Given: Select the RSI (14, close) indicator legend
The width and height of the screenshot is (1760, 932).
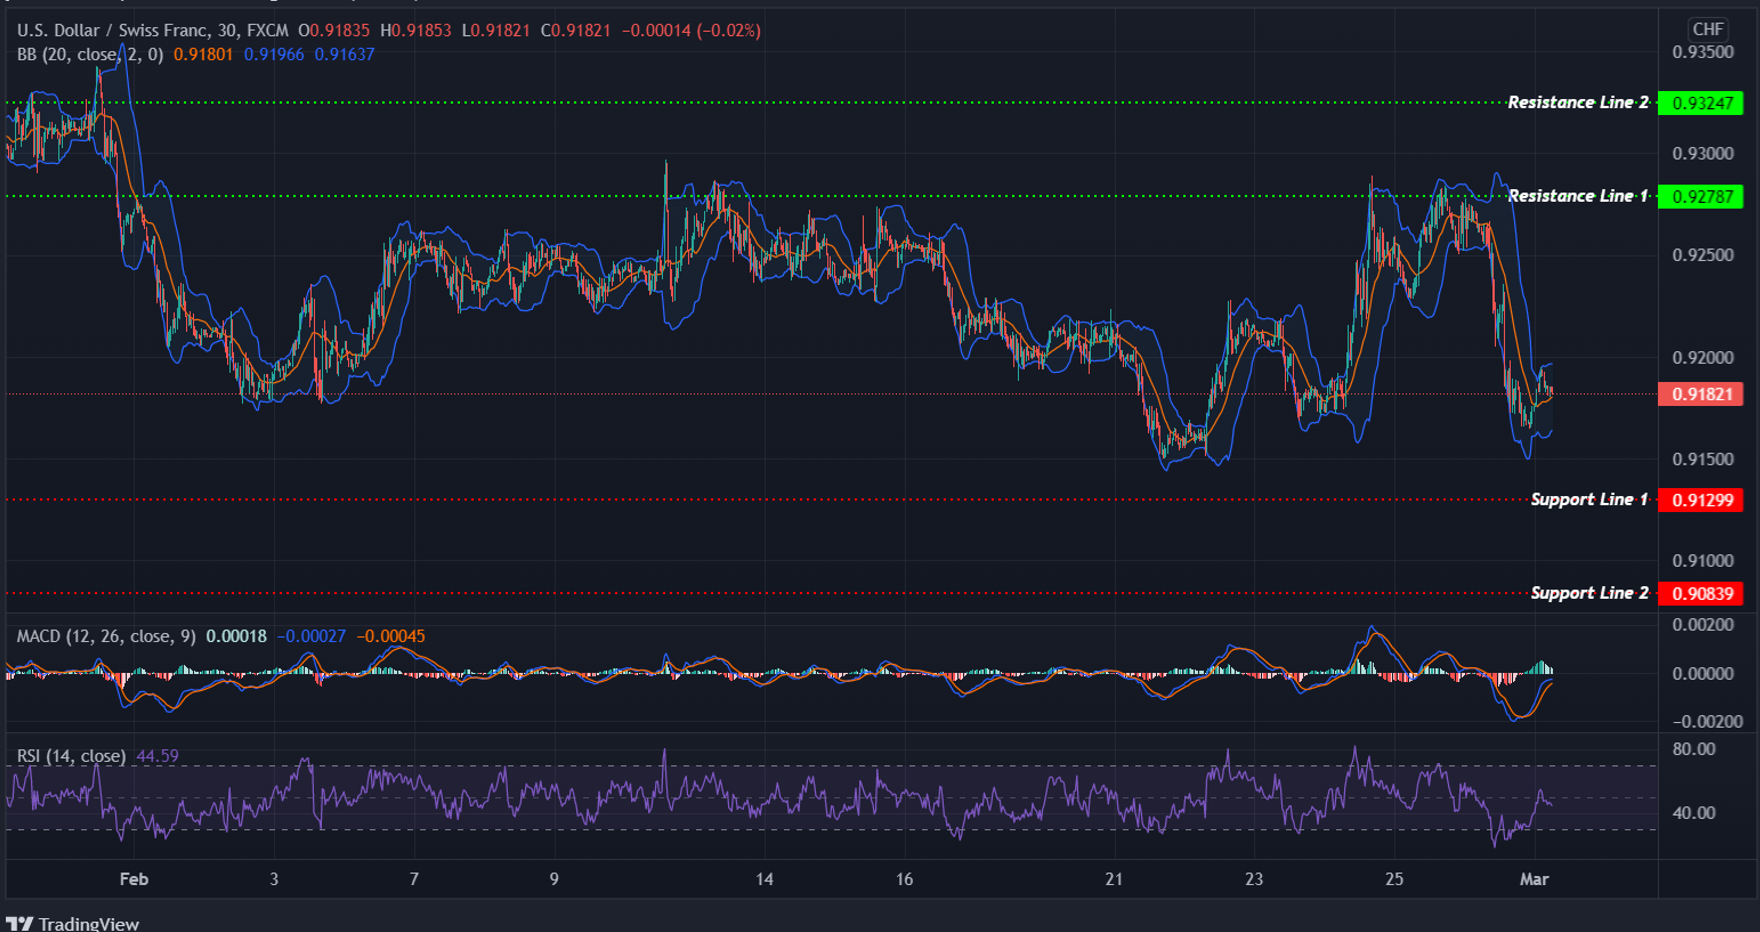Looking at the screenshot, I should pyautogui.click(x=68, y=756).
